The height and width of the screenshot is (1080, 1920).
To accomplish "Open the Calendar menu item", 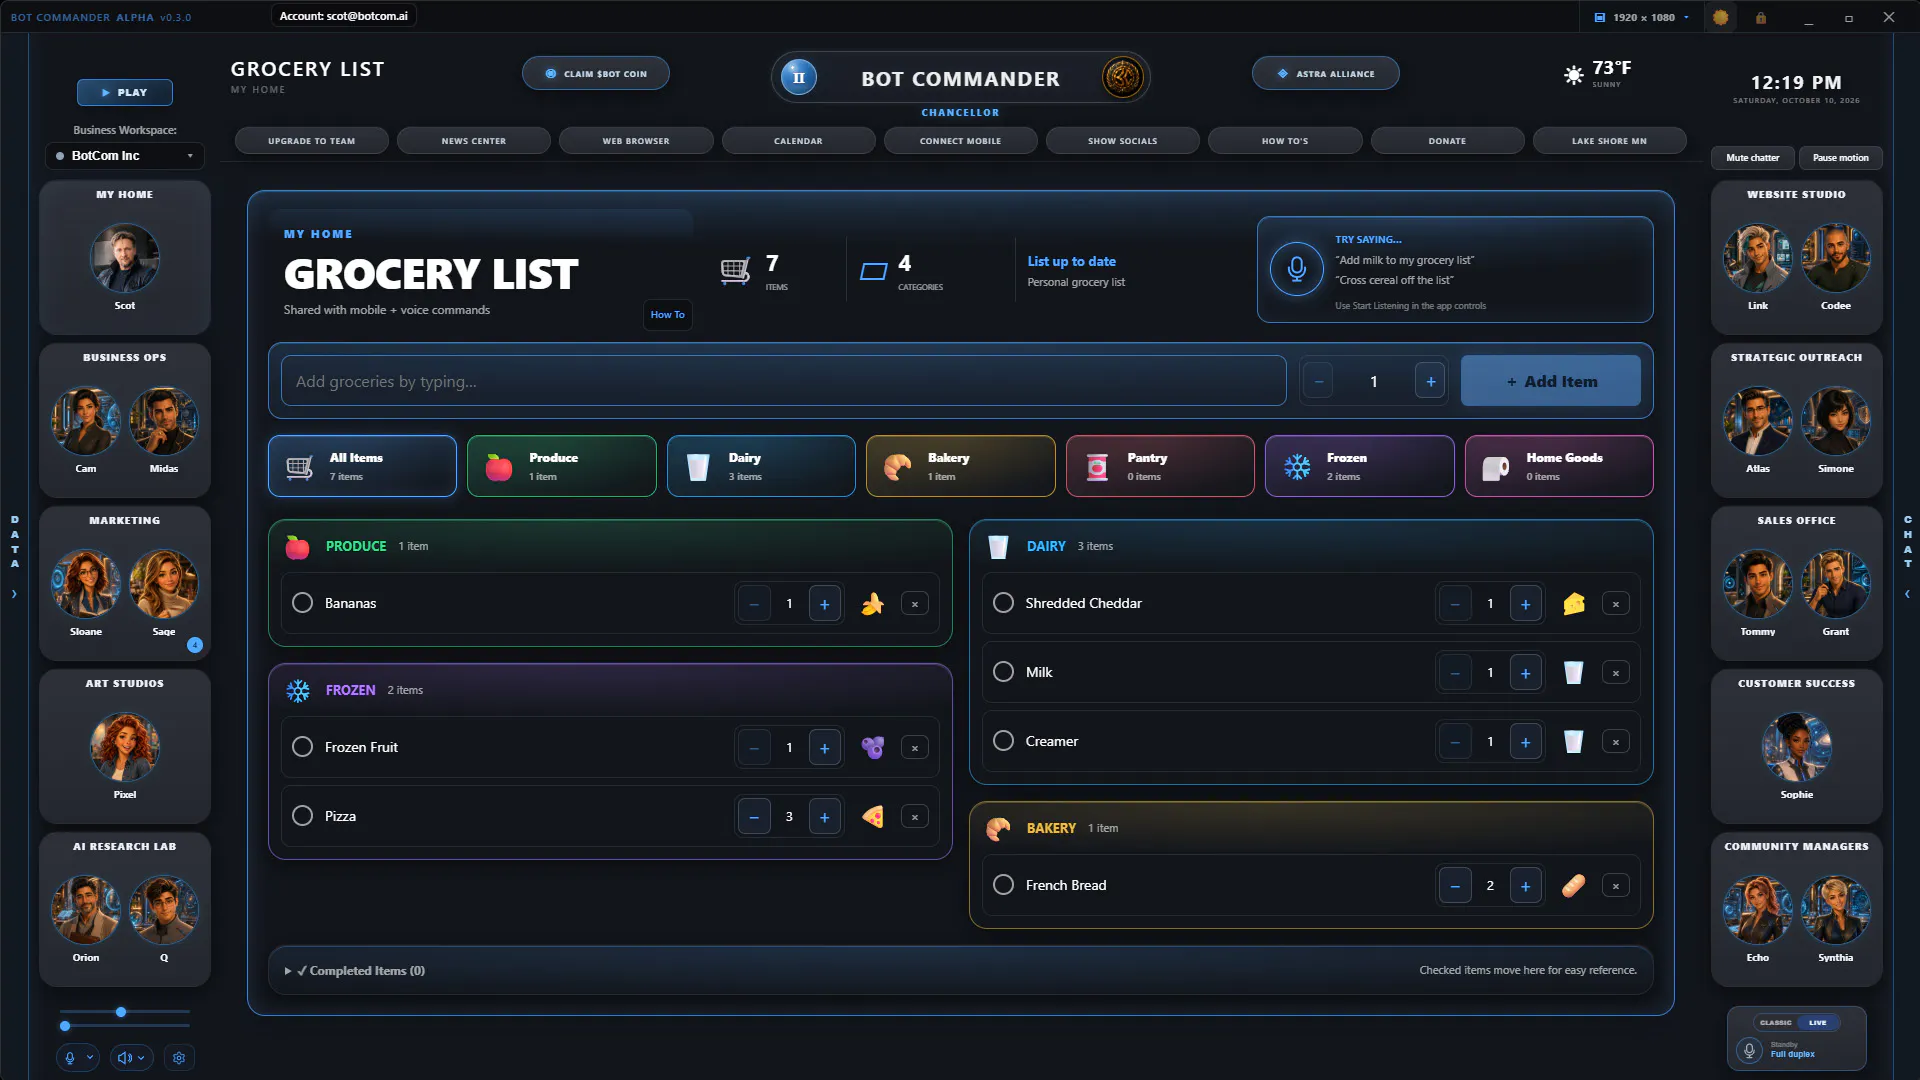I will pos(798,141).
